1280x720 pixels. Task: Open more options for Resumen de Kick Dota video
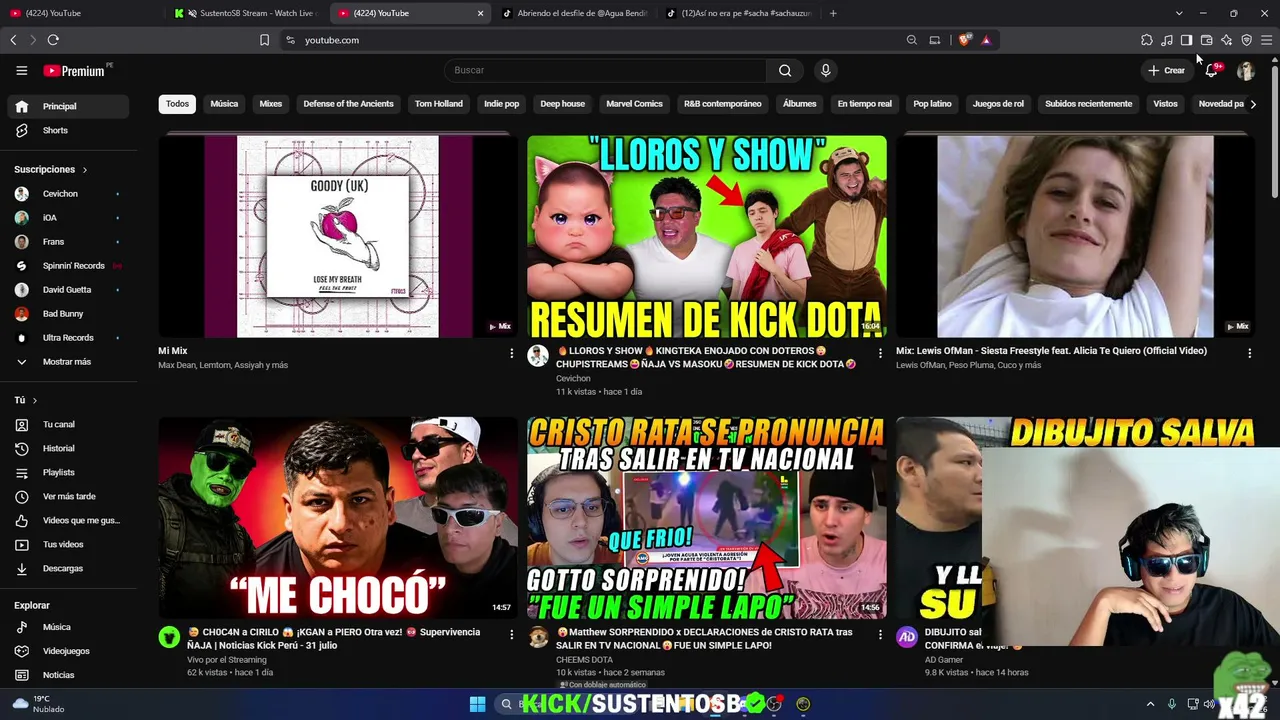pos(880,353)
